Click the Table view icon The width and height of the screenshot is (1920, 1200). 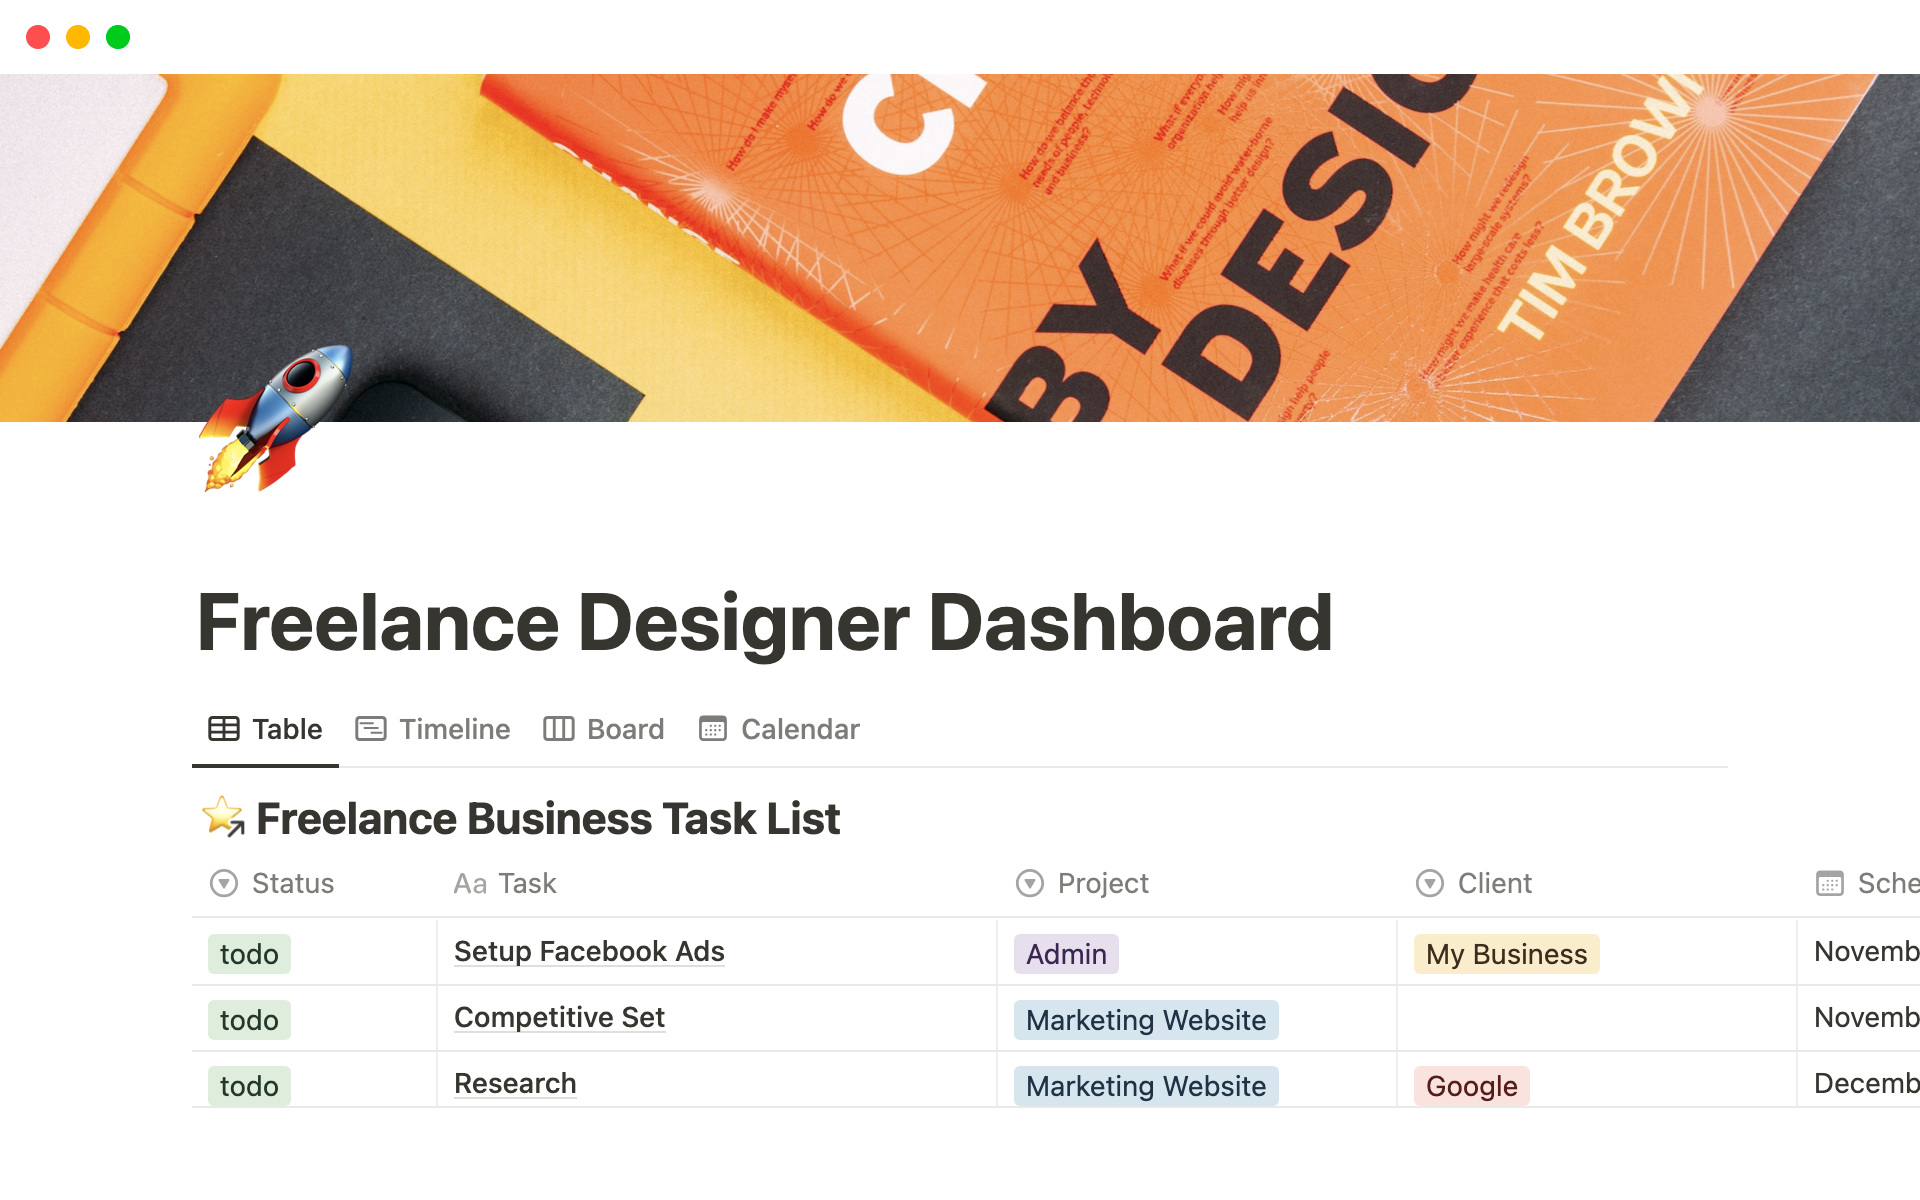point(222,728)
